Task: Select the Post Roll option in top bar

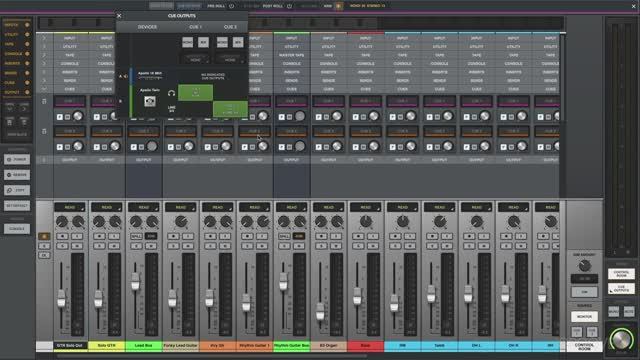Action: tap(273, 6)
